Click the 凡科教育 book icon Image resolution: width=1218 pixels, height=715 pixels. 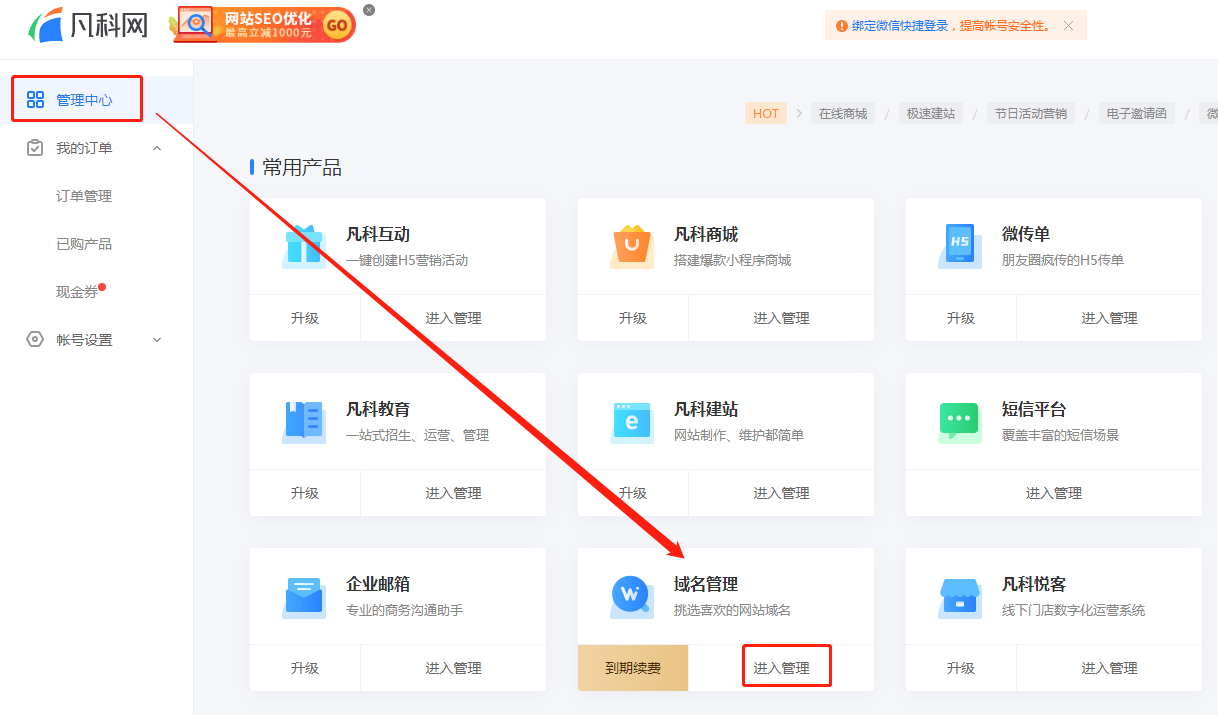[304, 421]
